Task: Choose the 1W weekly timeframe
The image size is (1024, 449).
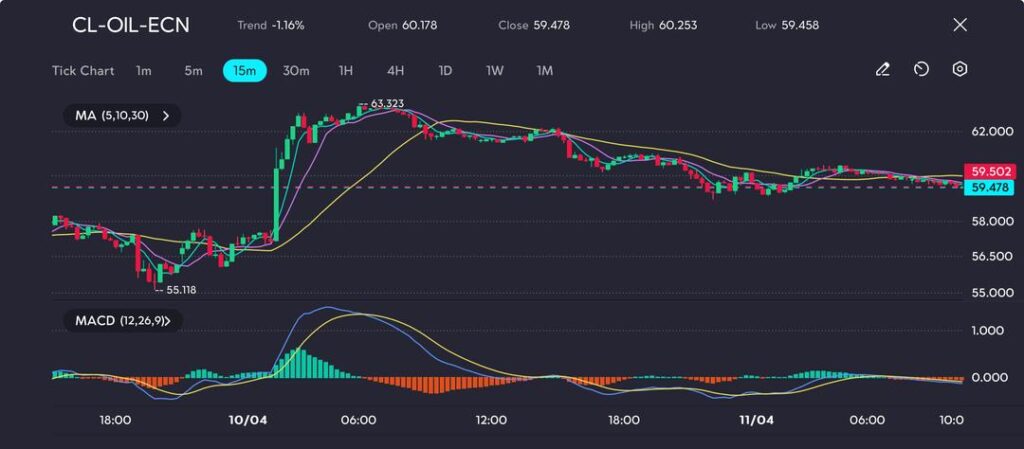Action: click(495, 71)
